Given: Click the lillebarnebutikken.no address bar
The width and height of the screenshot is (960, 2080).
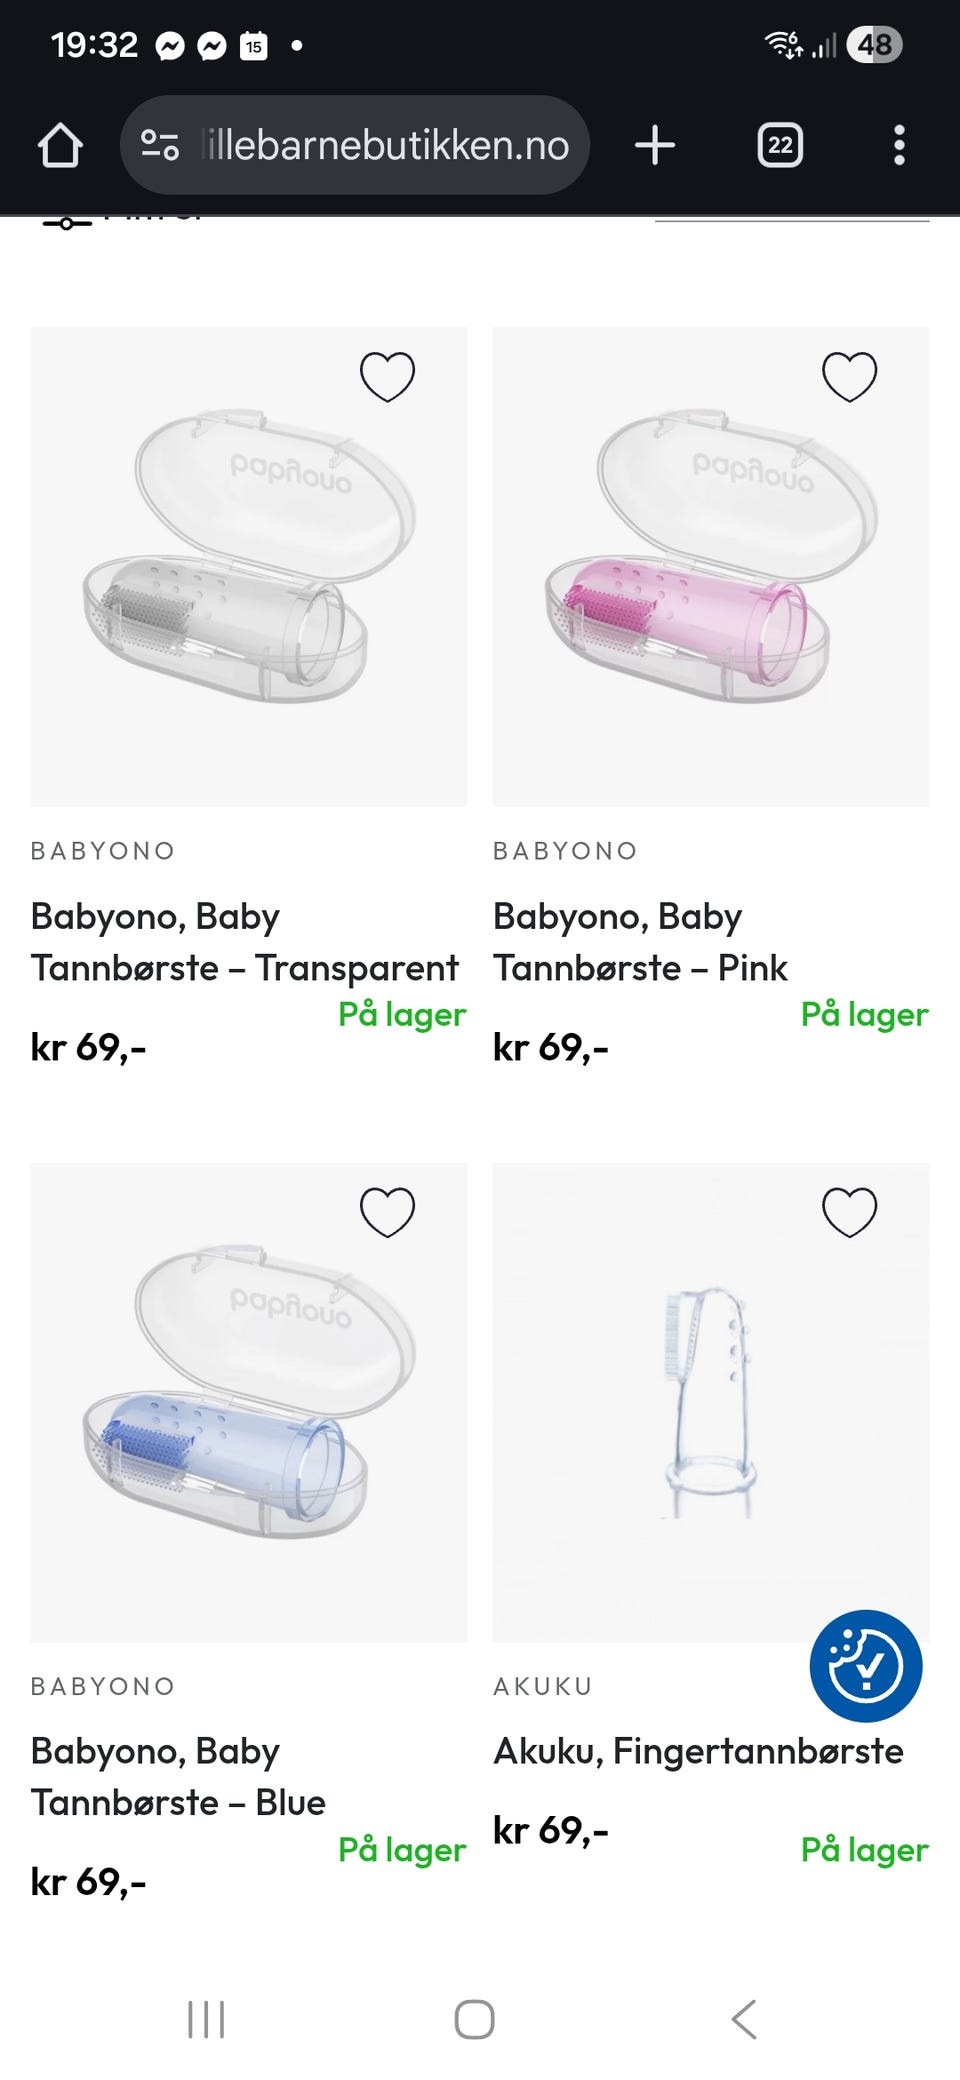Looking at the screenshot, I should click(385, 146).
